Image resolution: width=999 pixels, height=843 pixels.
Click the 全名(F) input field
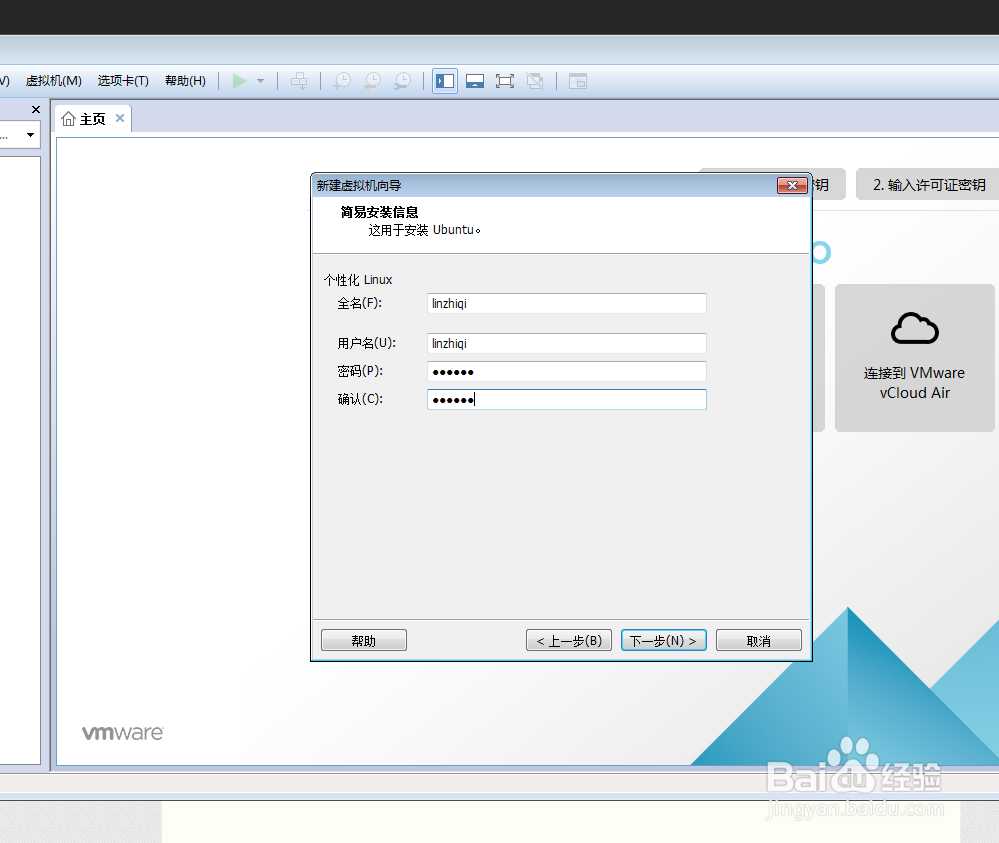566,303
